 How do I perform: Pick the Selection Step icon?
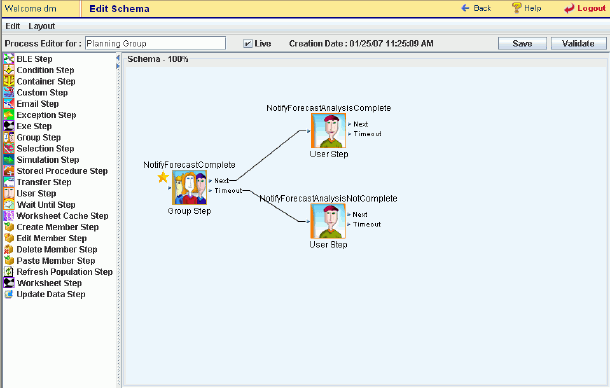point(9,149)
